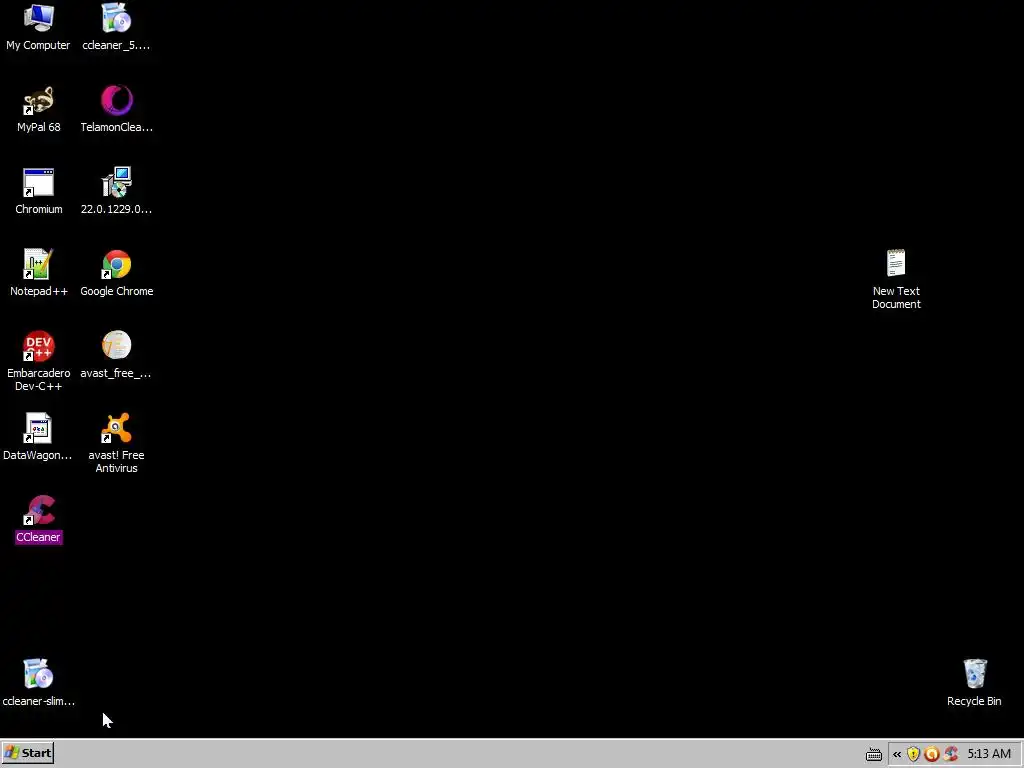This screenshot has height=768, width=1024.
Task: Click the yellow security shield tray icon
Action: tap(913, 754)
